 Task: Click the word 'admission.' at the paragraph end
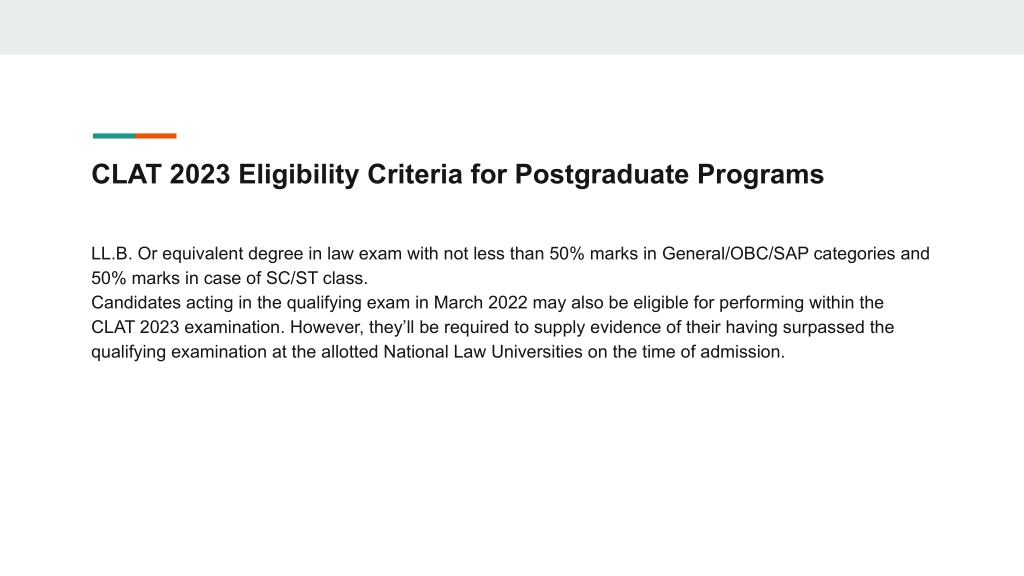[x=743, y=352]
